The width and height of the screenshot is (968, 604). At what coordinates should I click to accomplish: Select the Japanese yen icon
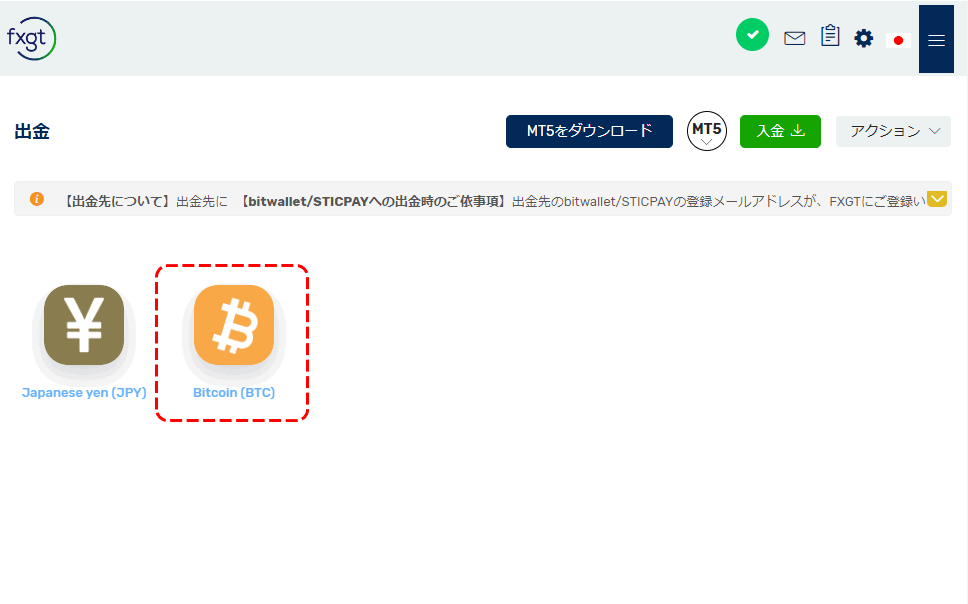coord(84,325)
